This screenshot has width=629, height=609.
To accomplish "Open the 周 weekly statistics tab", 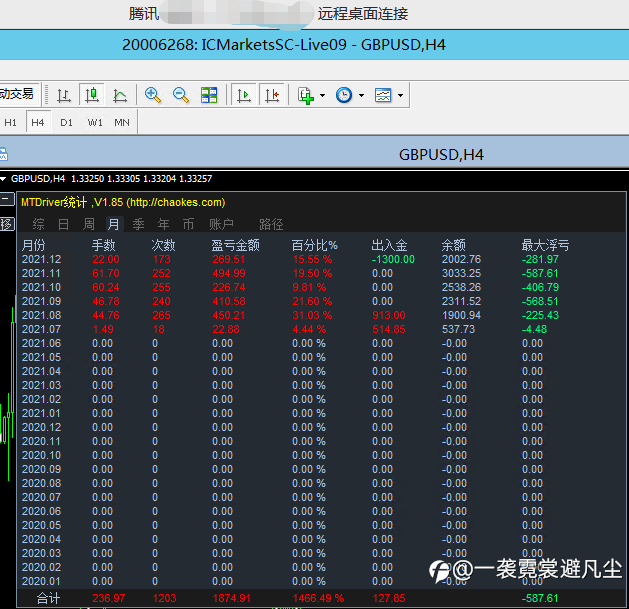I will point(88,224).
